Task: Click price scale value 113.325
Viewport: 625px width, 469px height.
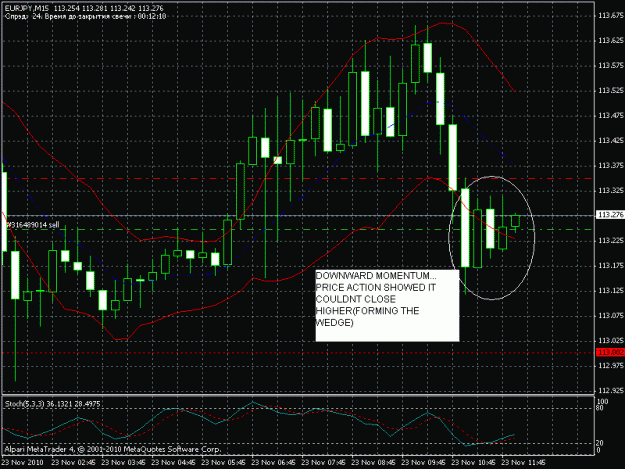Action: (x=610, y=191)
